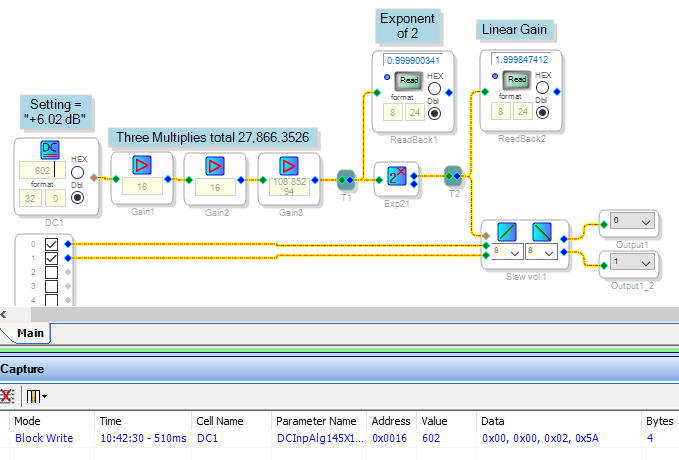
Task: Uncheck input channel 0 checkbox
Action: [x=52, y=244]
